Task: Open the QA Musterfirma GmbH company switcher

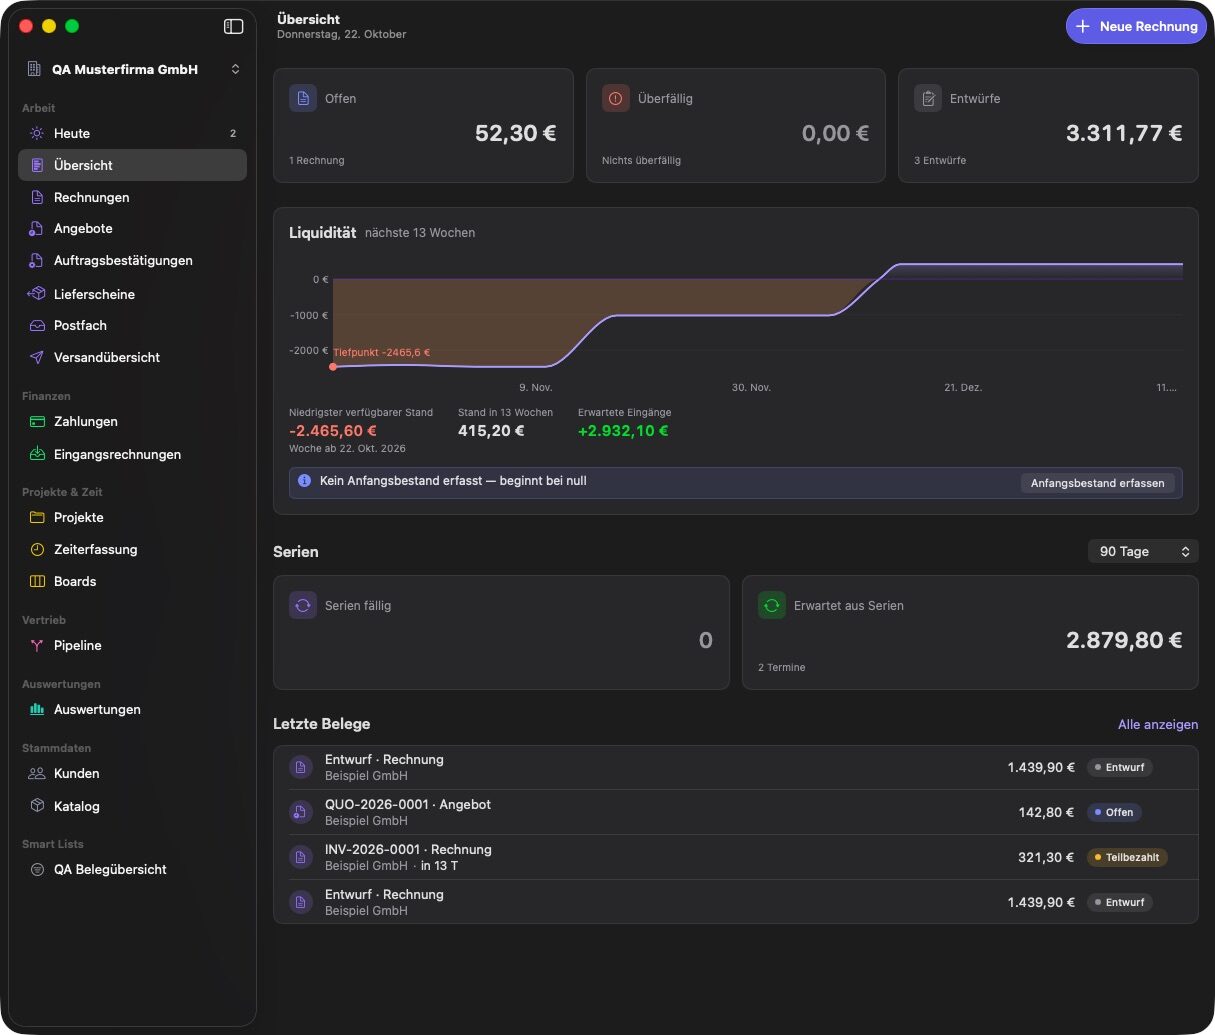Action: 133,69
